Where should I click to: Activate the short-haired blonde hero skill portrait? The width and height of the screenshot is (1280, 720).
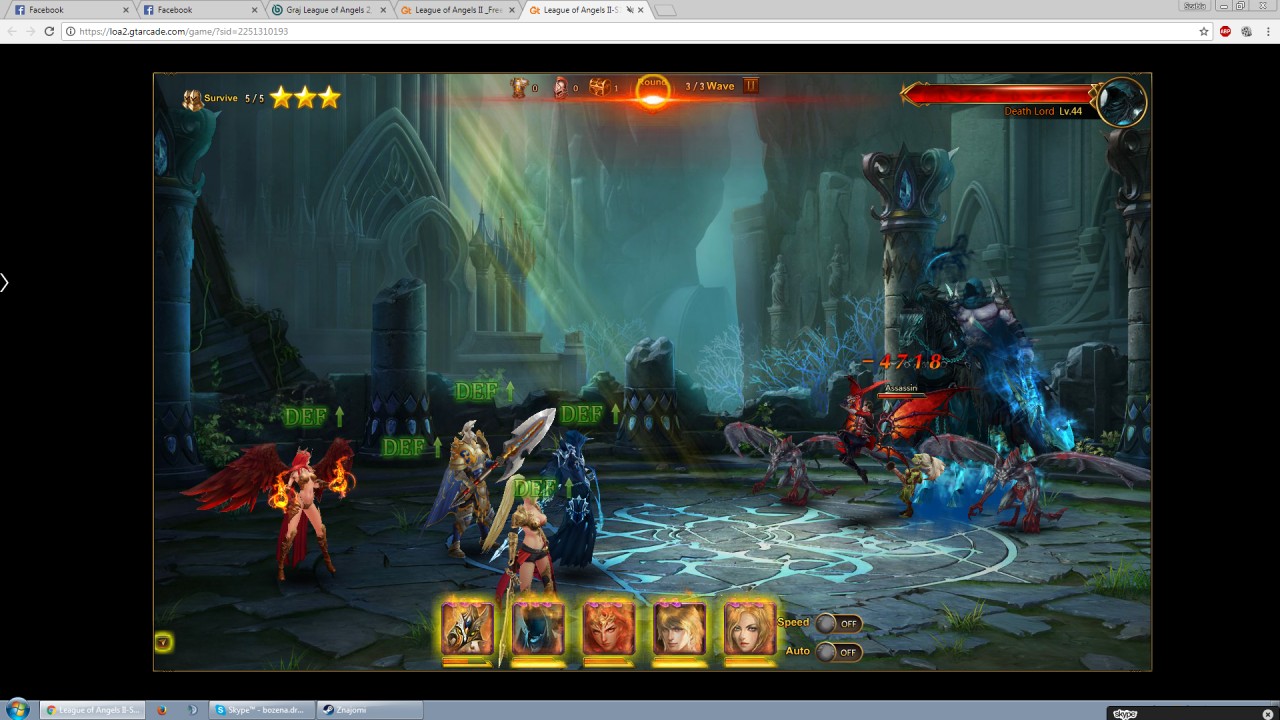click(x=679, y=629)
